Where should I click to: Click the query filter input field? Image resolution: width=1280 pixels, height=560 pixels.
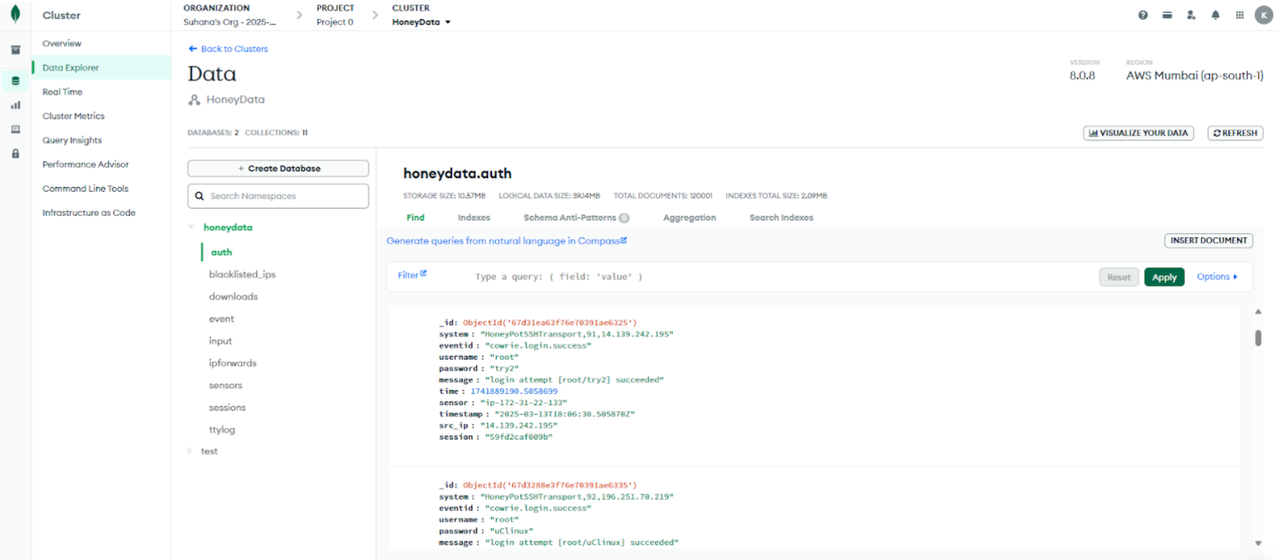coord(780,277)
